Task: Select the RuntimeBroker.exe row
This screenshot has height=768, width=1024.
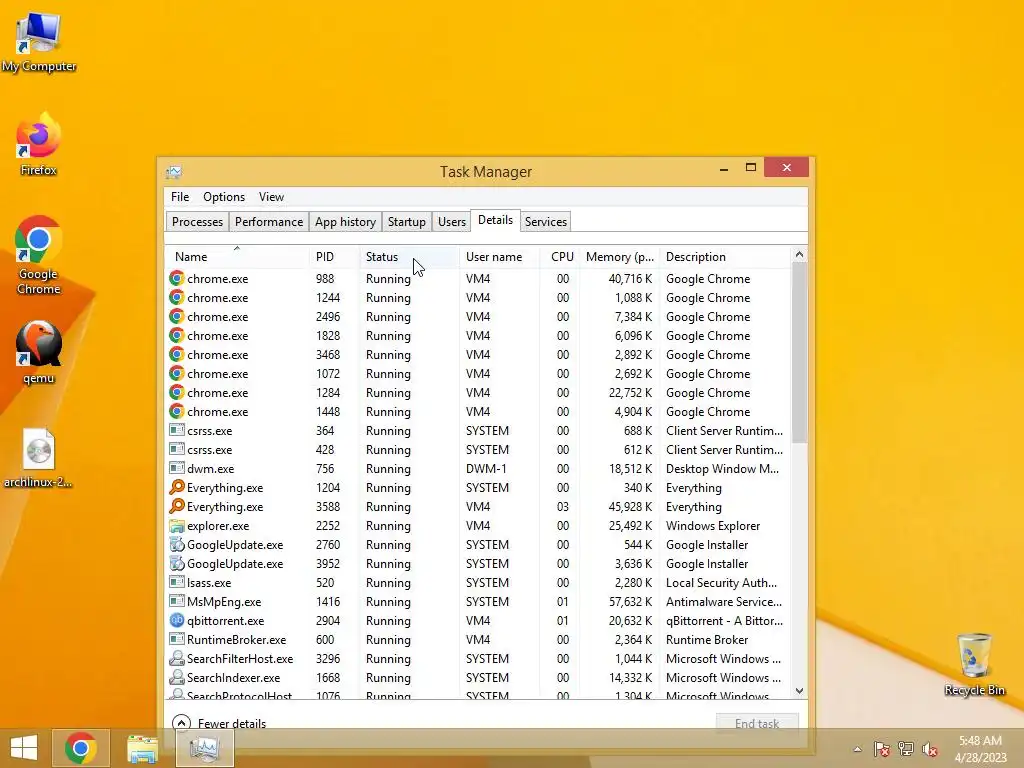Action: coord(477,639)
